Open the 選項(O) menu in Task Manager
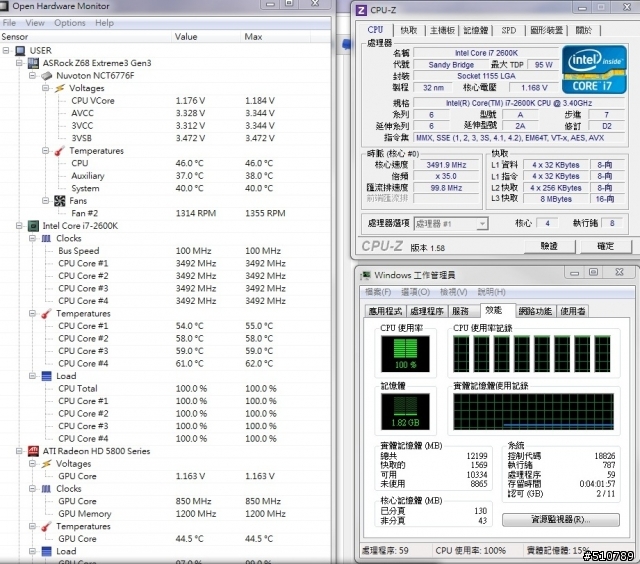Image resolution: width=640 pixels, height=564 pixels. click(x=416, y=292)
